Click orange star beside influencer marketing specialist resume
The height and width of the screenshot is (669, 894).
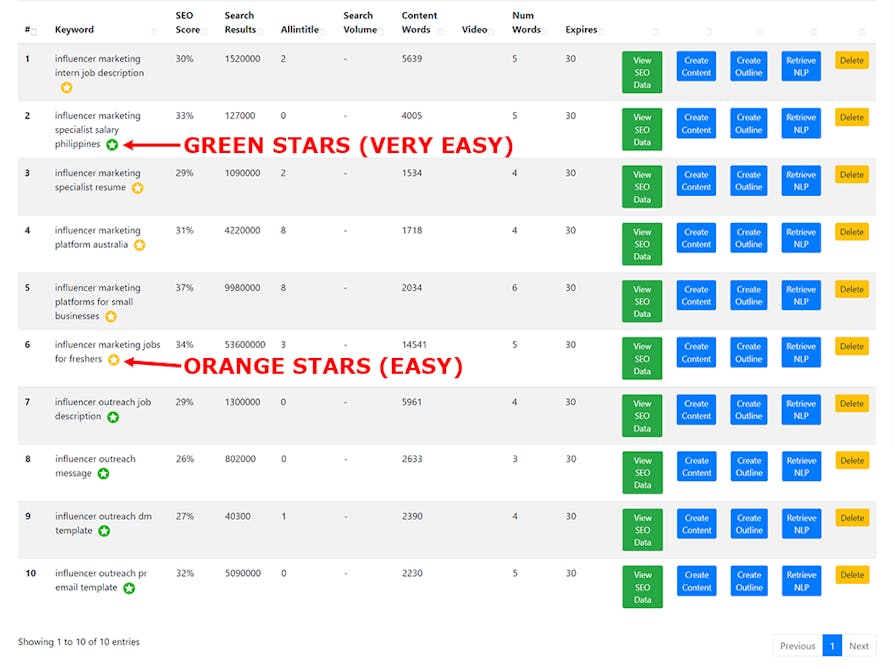tap(137, 188)
